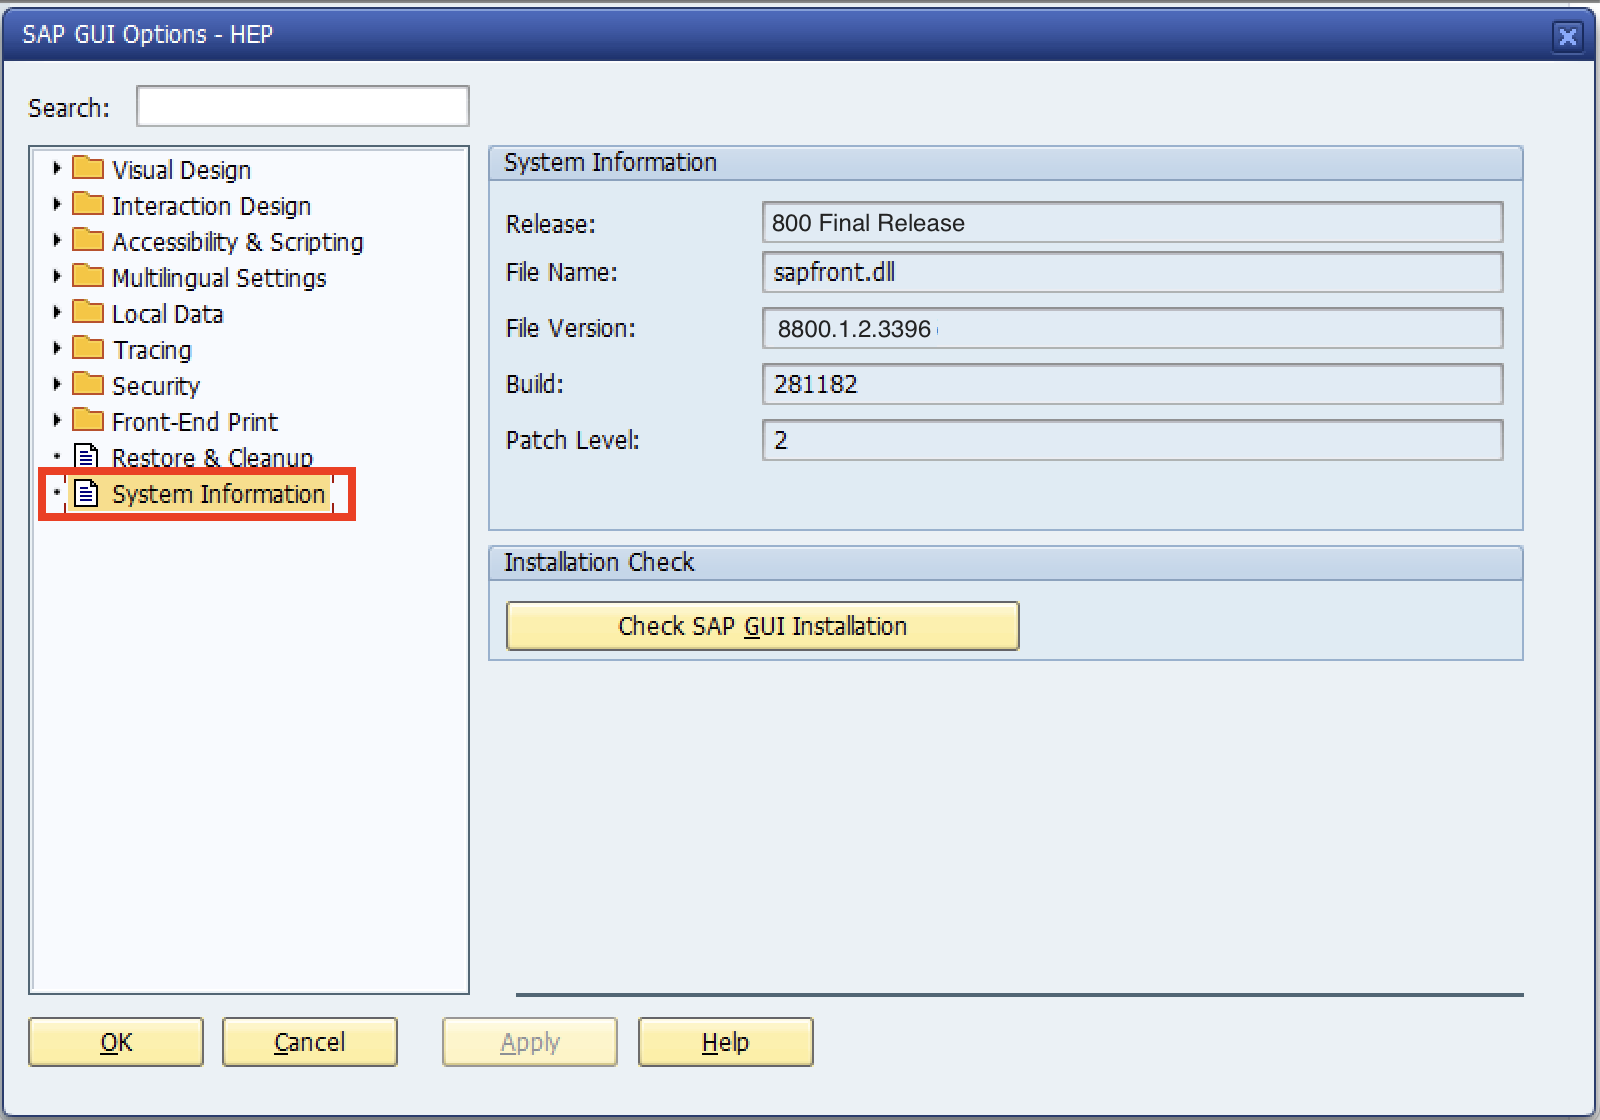Expand the Security tree node arrow
Image resolution: width=1600 pixels, height=1120 pixels.
pos(57,384)
